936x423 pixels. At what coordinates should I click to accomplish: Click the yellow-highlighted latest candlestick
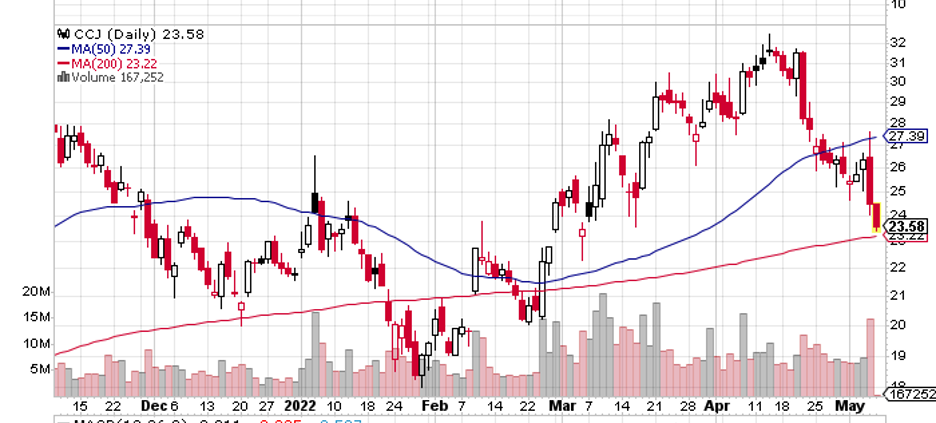[876, 217]
